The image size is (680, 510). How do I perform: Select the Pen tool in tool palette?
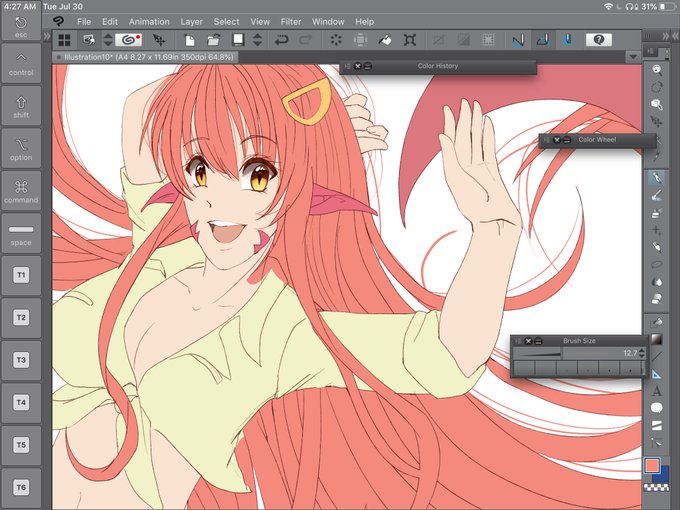click(657, 178)
